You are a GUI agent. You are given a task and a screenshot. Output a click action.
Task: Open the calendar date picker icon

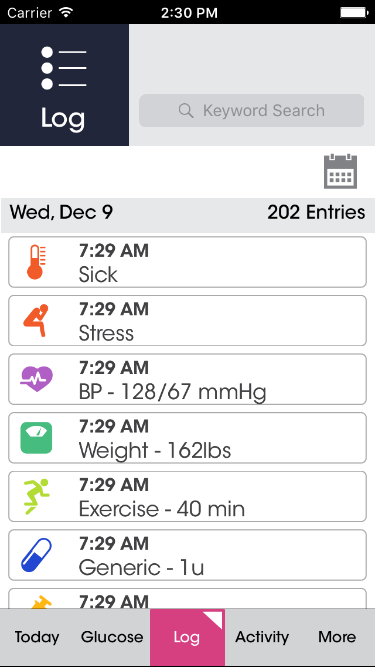pyautogui.click(x=340, y=171)
